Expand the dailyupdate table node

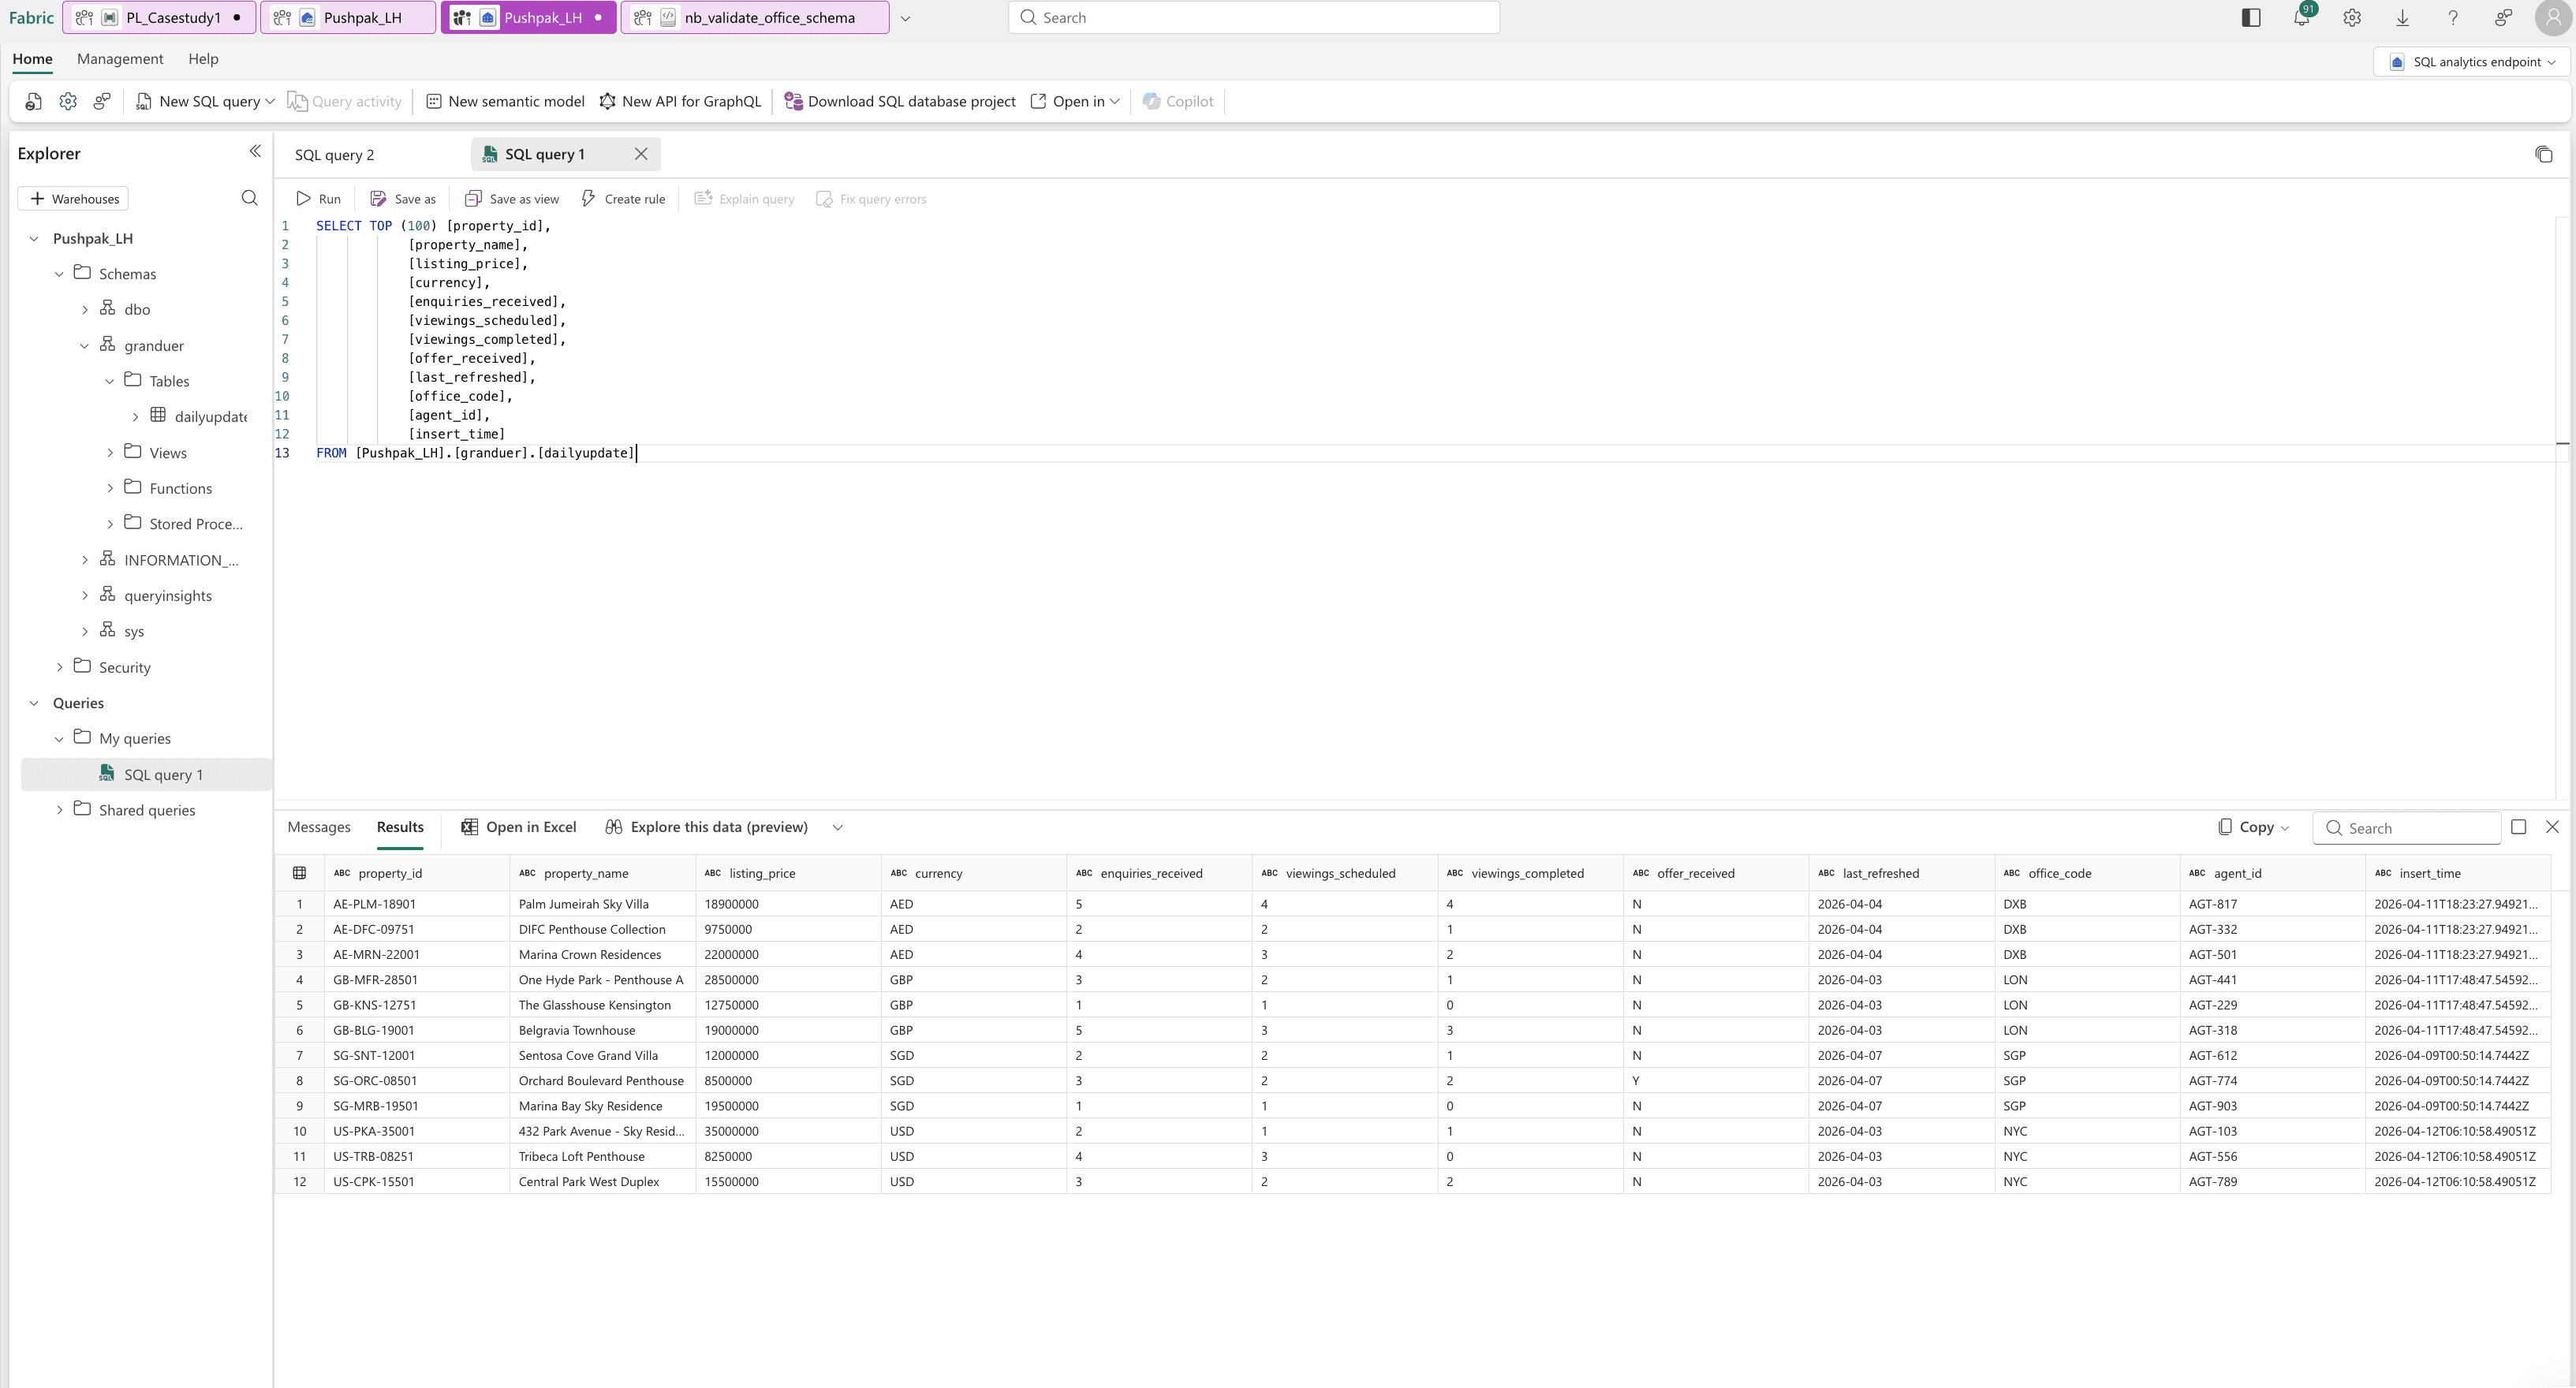(135, 417)
